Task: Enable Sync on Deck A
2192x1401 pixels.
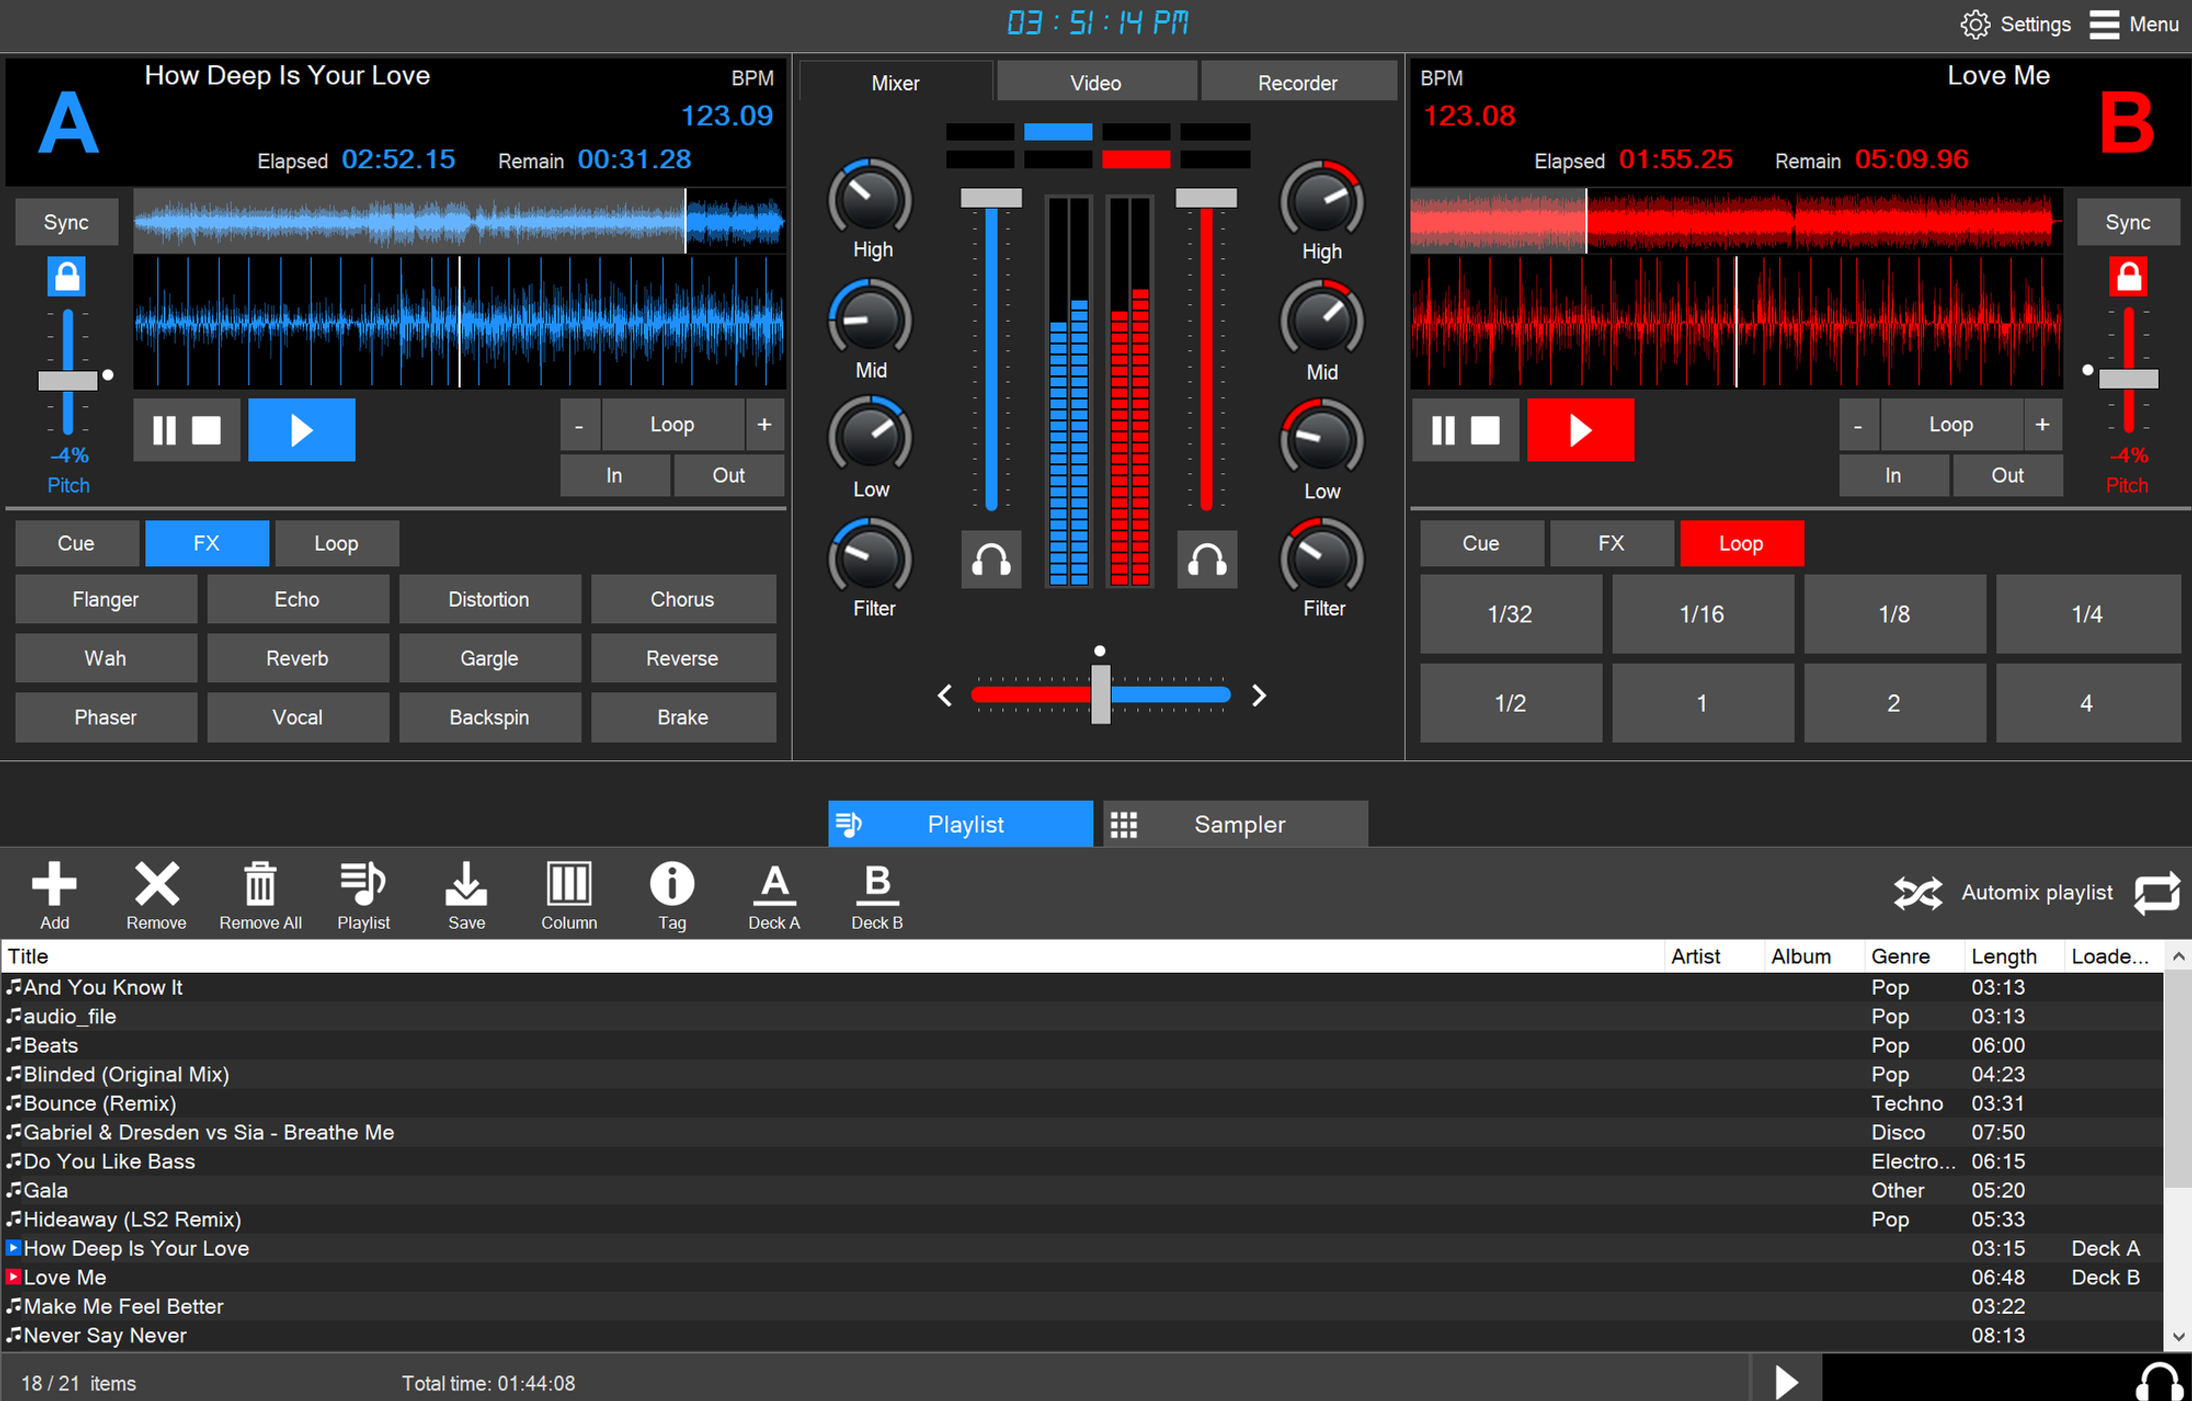Action: (66, 221)
